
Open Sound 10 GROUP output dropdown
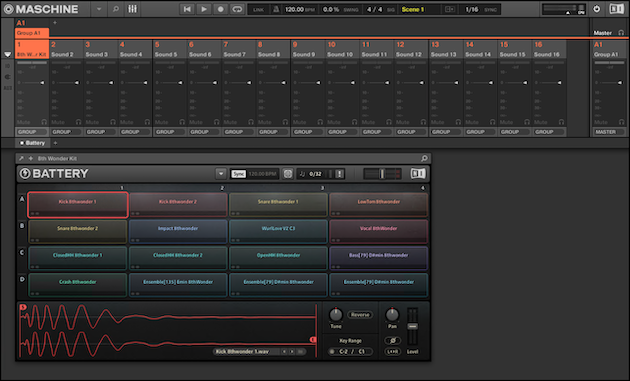tap(342, 132)
